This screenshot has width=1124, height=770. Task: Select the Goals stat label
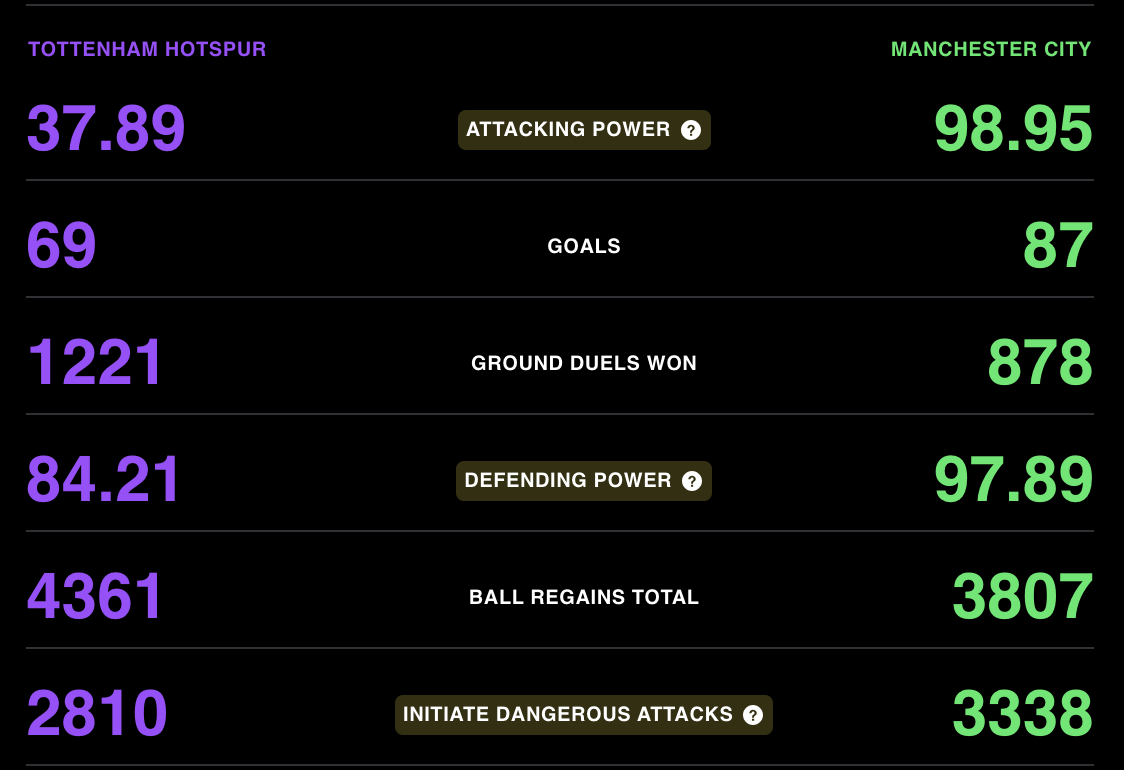point(584,246)
